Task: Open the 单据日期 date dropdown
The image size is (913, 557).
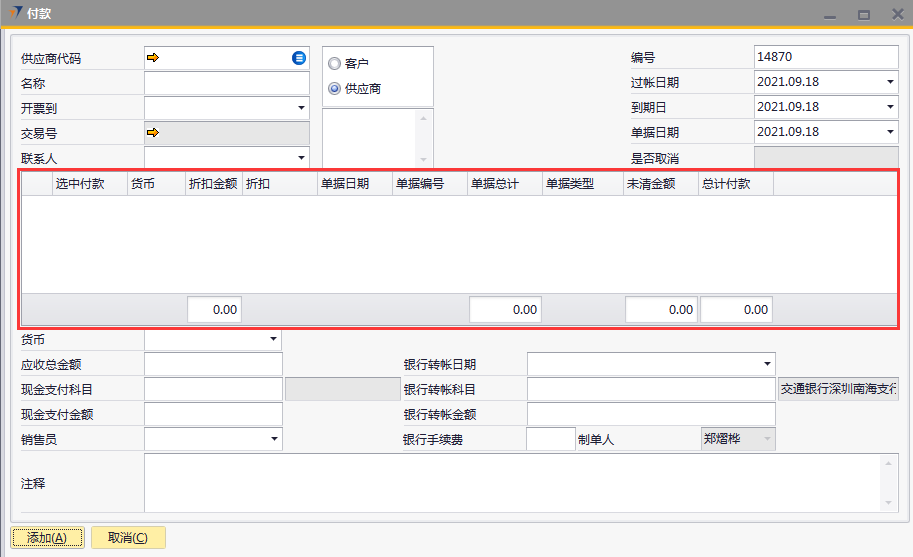Action: pyautogui.click(x=889, y=132)
